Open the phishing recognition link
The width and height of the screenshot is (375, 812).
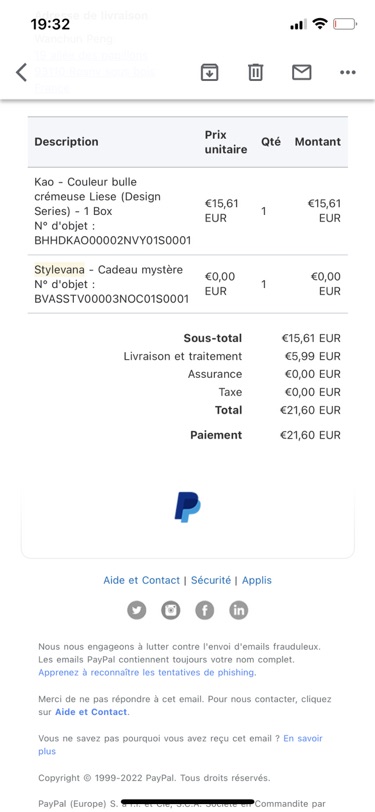147,672
